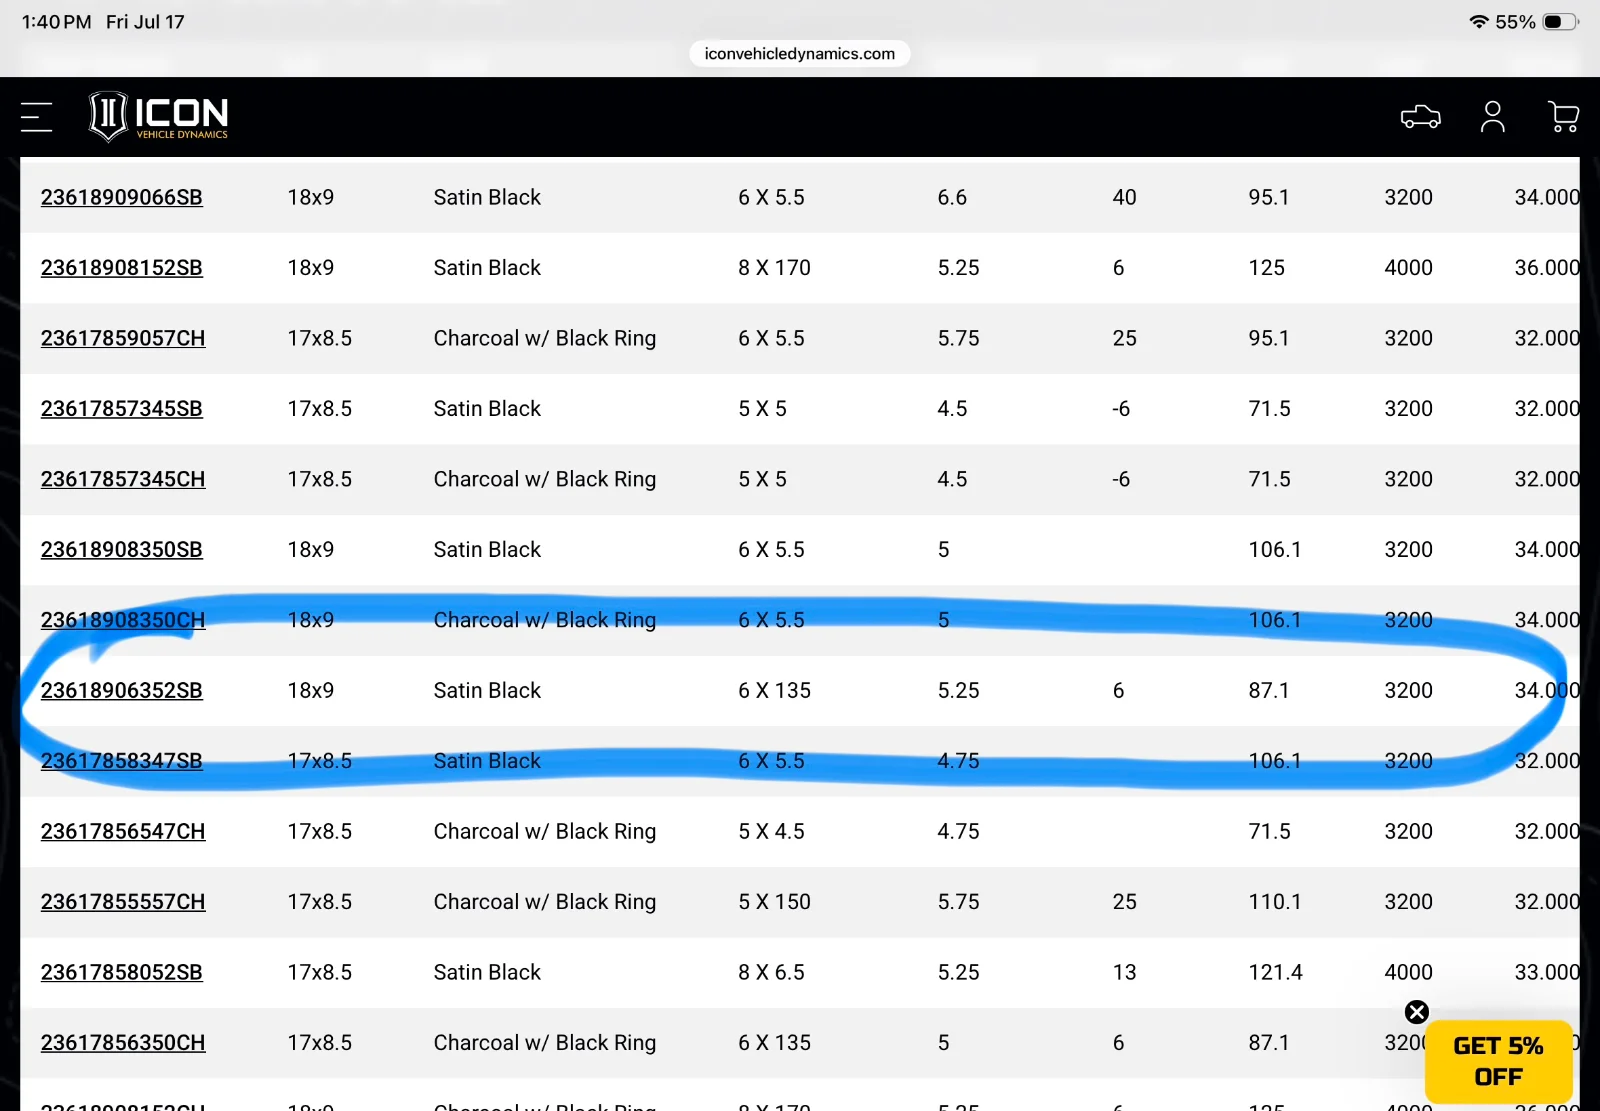Open part number 23618906352SB
The image size is (1600, 1111).
pos(122,691)
